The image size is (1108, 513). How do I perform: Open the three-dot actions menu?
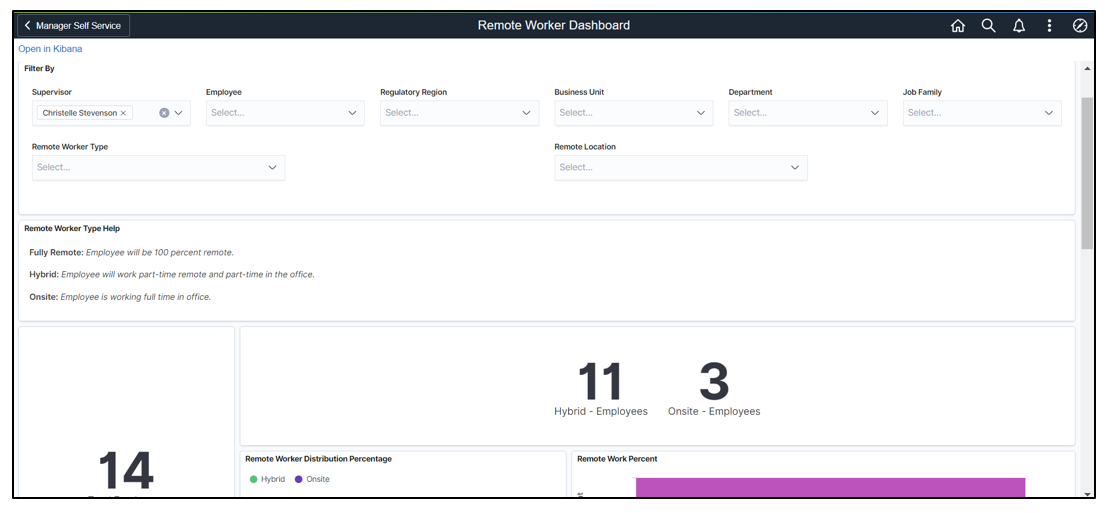[1049, 26]
